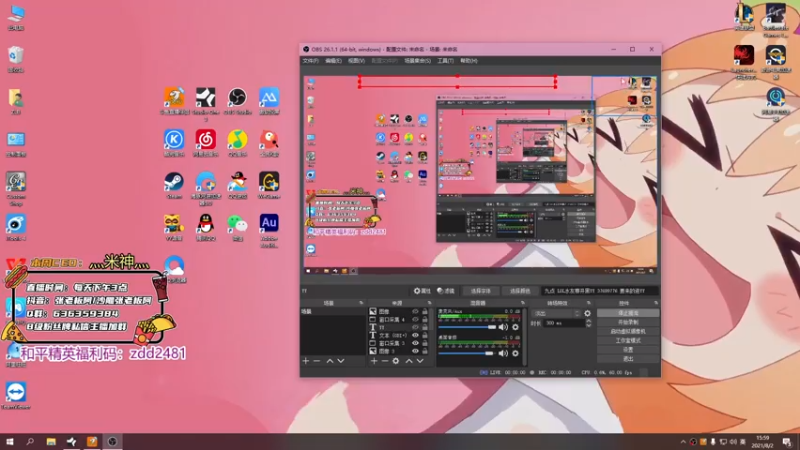Image resolution: width=800 pixels, height=450 pixels.
Task: Click the 选择字体 (select font) button
Action: [481, 291]
